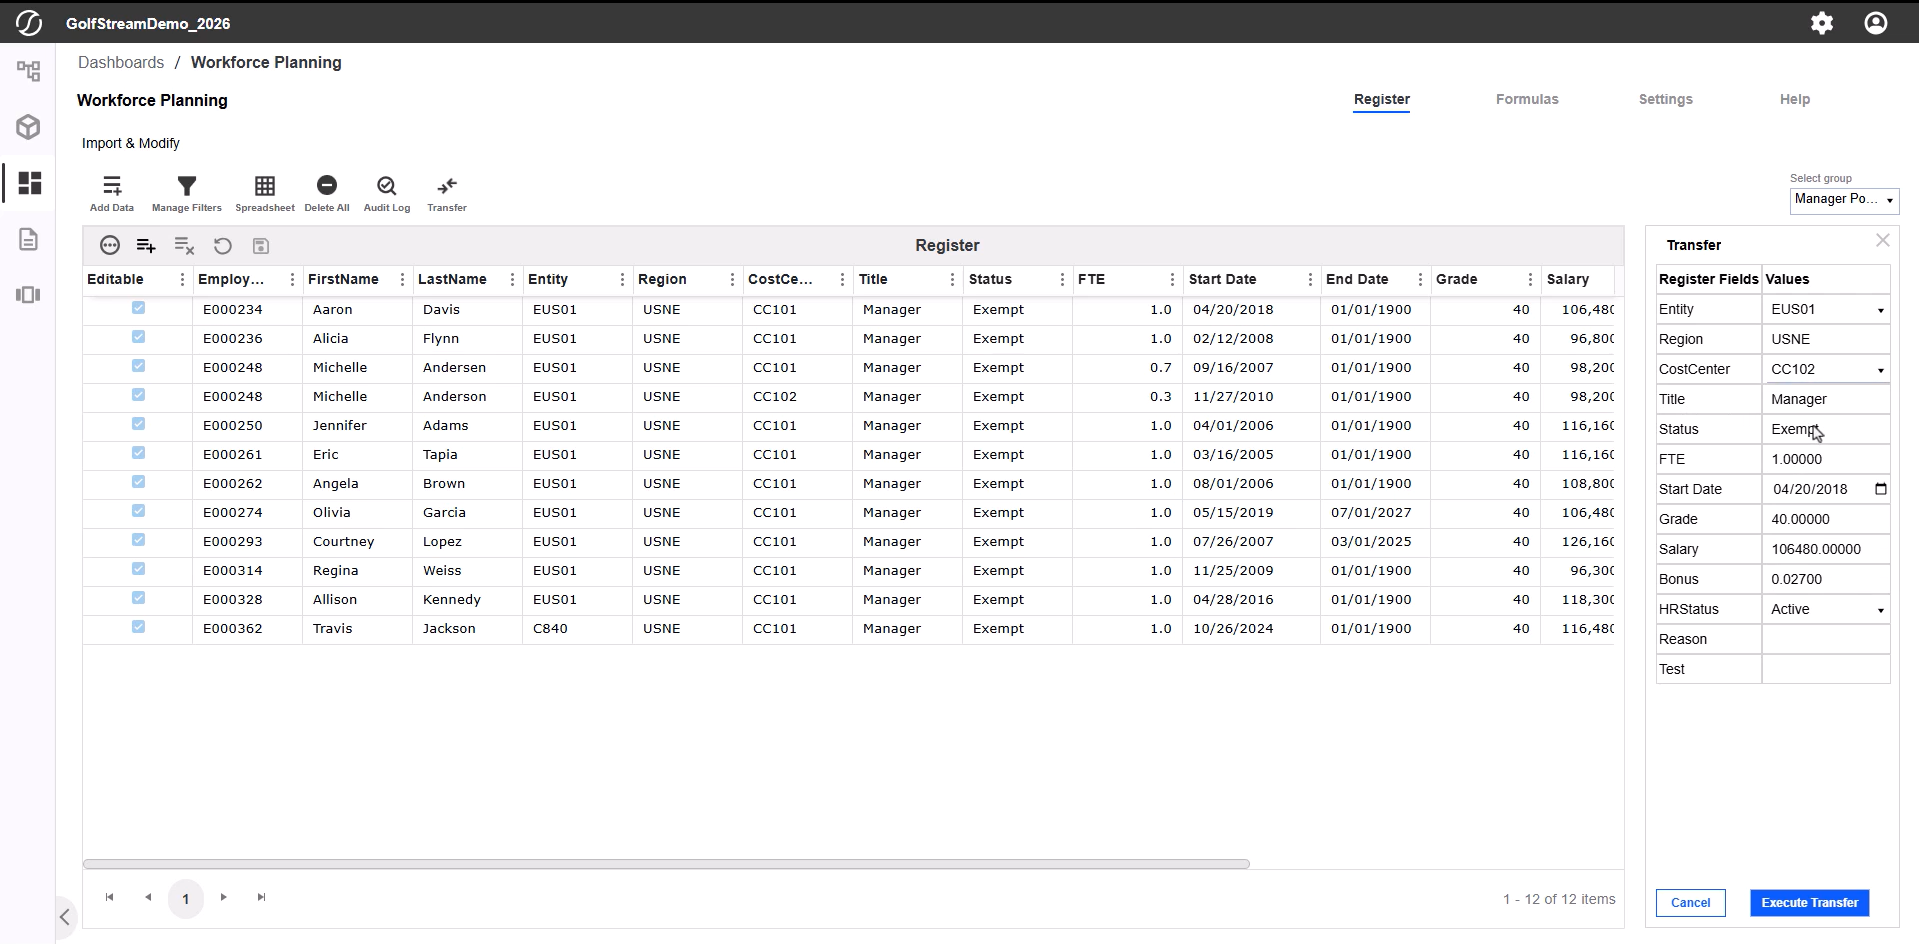Toggle Editable checkbox for Travis Jackson
1919x944 pixels.
click(x=138, y=627)
